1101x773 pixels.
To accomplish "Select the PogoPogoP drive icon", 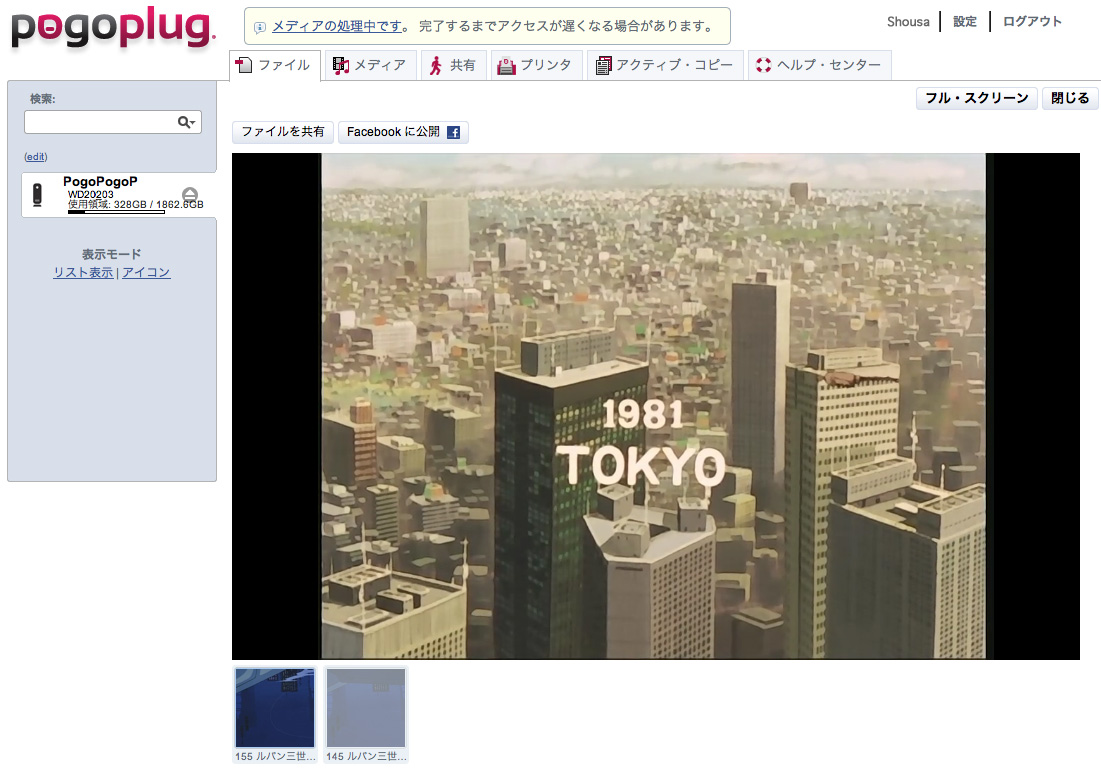I will pos(38,194).
